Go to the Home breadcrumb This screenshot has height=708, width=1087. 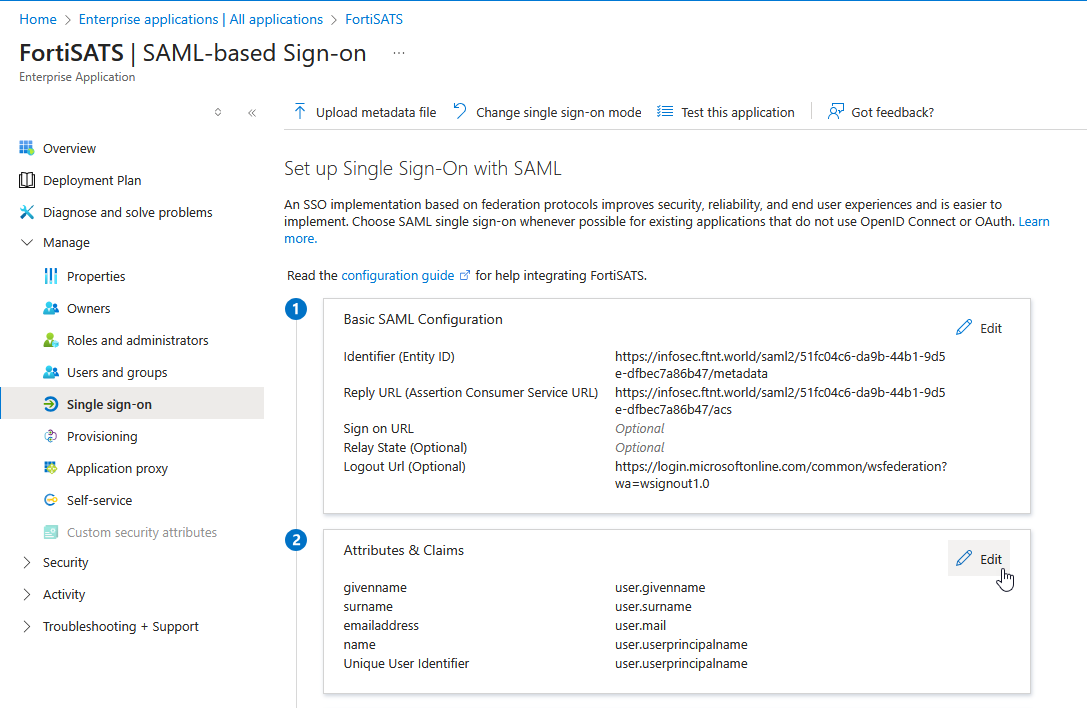[x=38, y=19]
